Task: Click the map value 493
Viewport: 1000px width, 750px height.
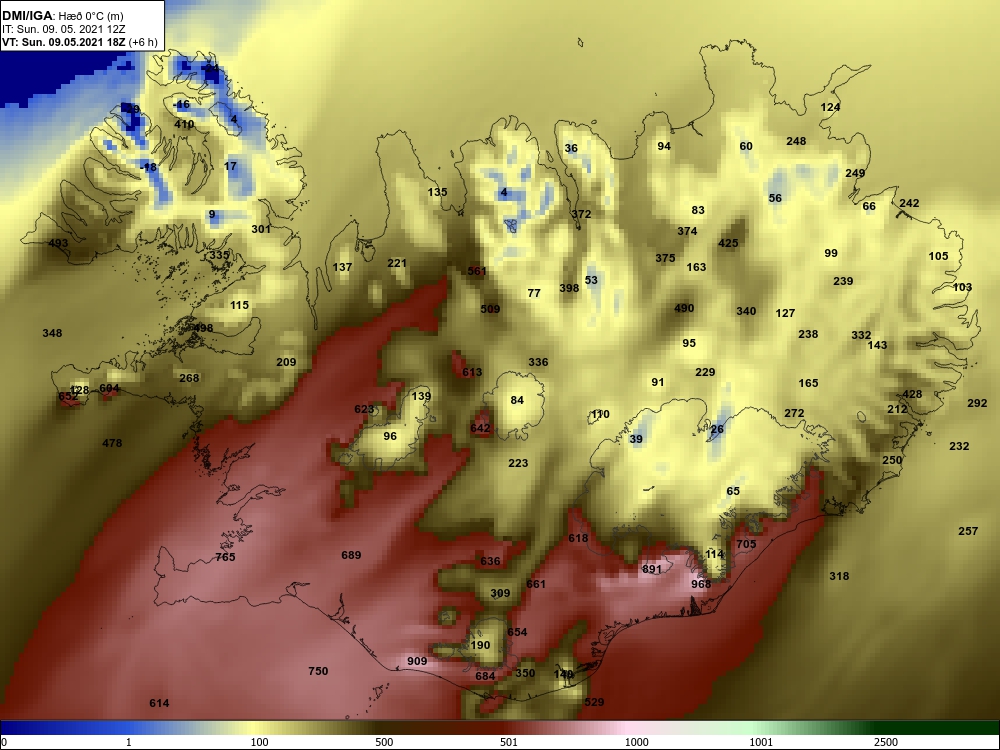Action: (58, 243)
